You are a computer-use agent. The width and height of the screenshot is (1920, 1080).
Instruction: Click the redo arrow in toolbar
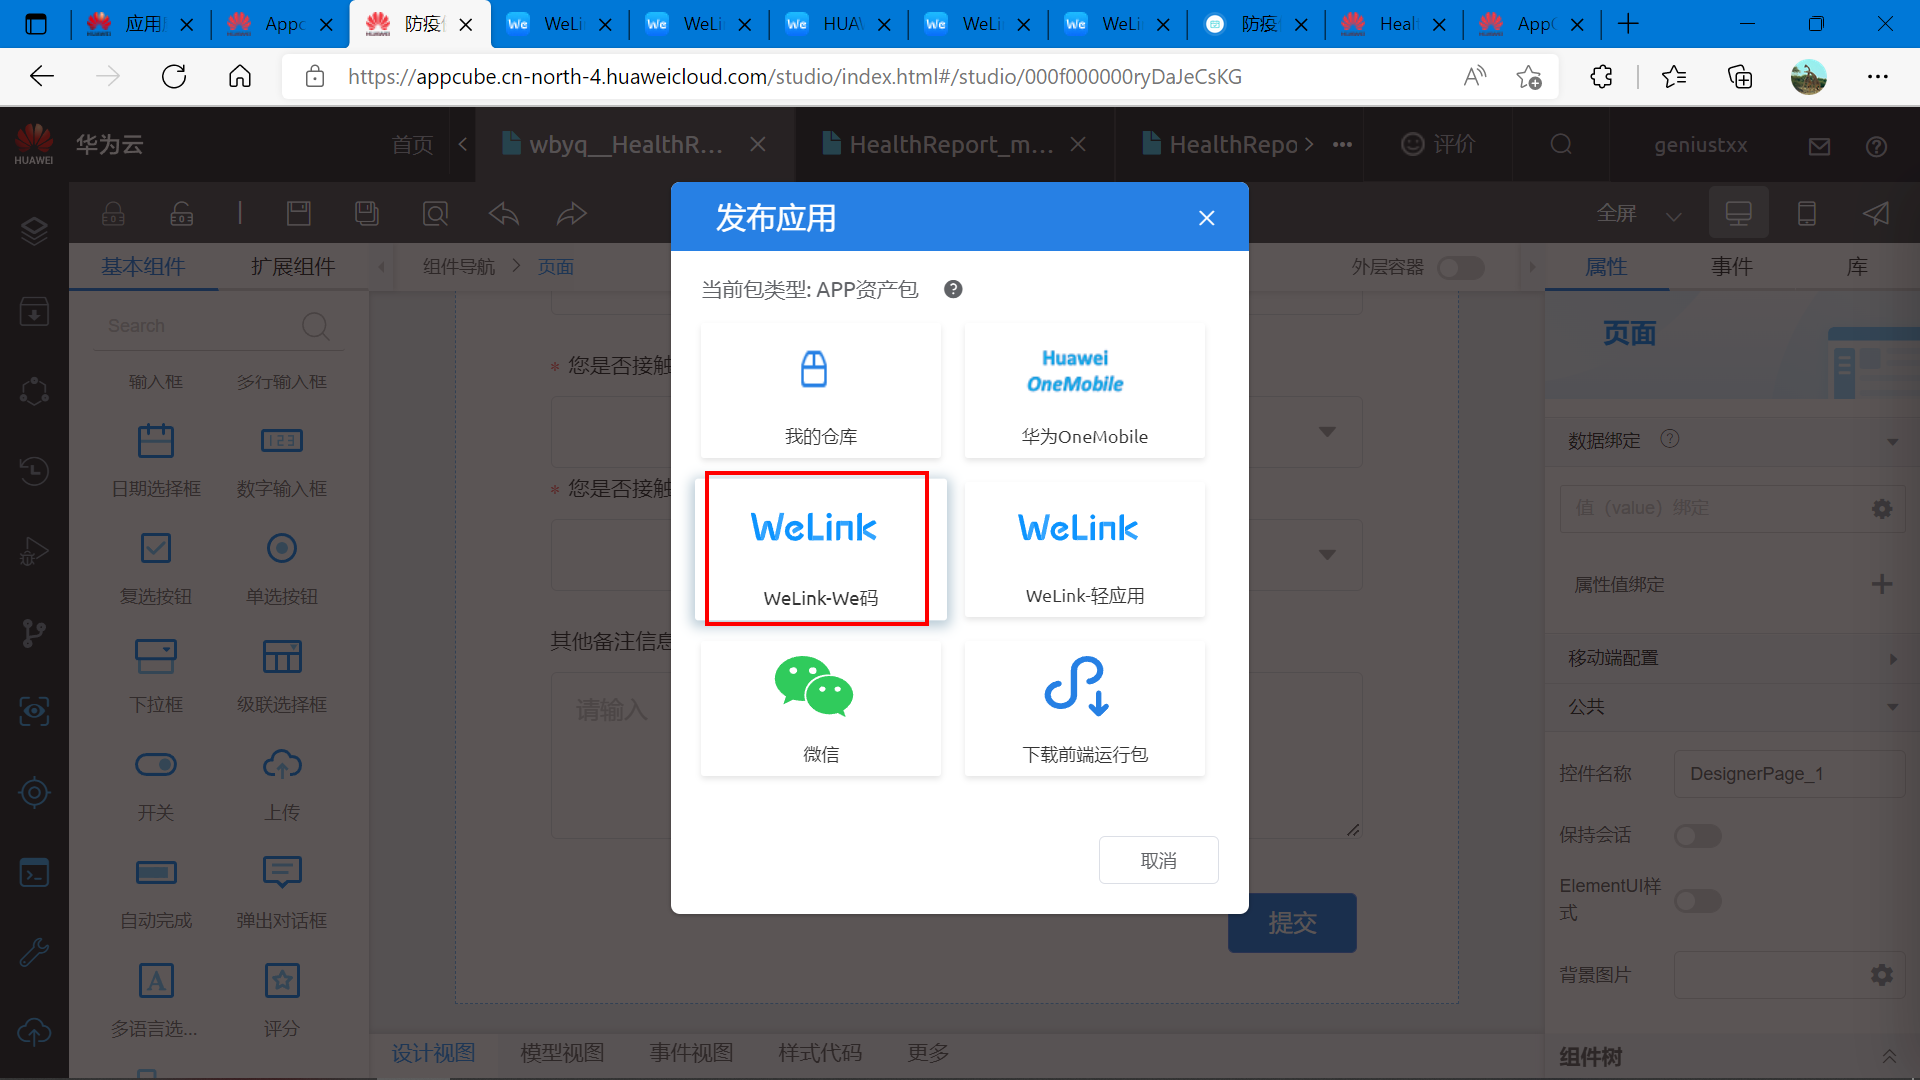(x=571, y=213)
